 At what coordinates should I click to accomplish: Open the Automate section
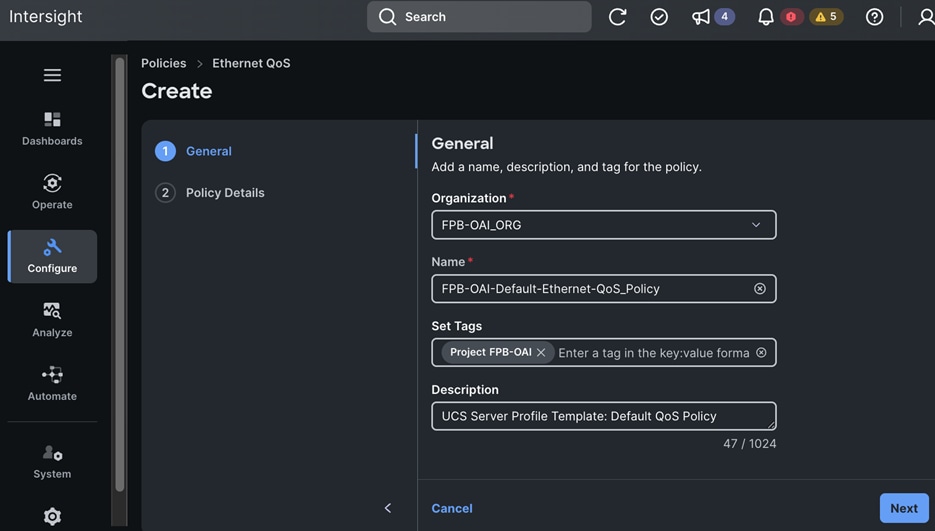pyautogui.click(x=52, y=384)
